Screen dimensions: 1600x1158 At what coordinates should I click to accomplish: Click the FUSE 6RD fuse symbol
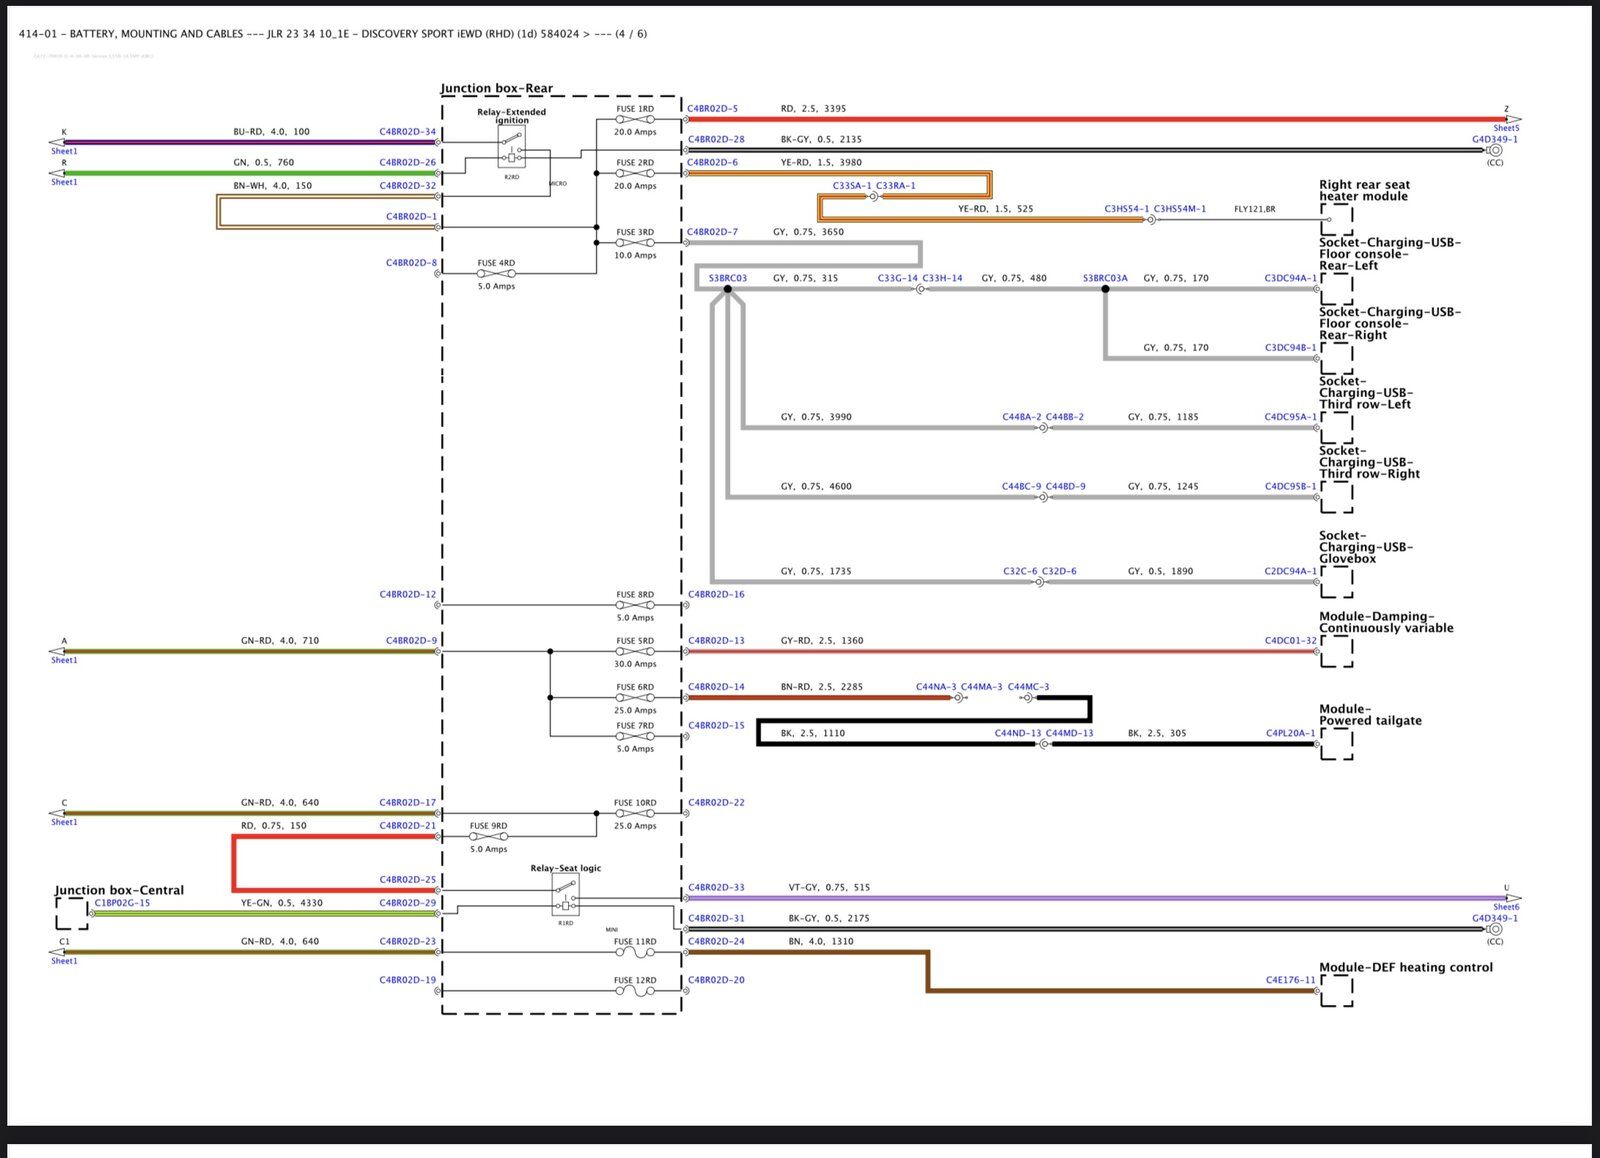pos(635,698)
